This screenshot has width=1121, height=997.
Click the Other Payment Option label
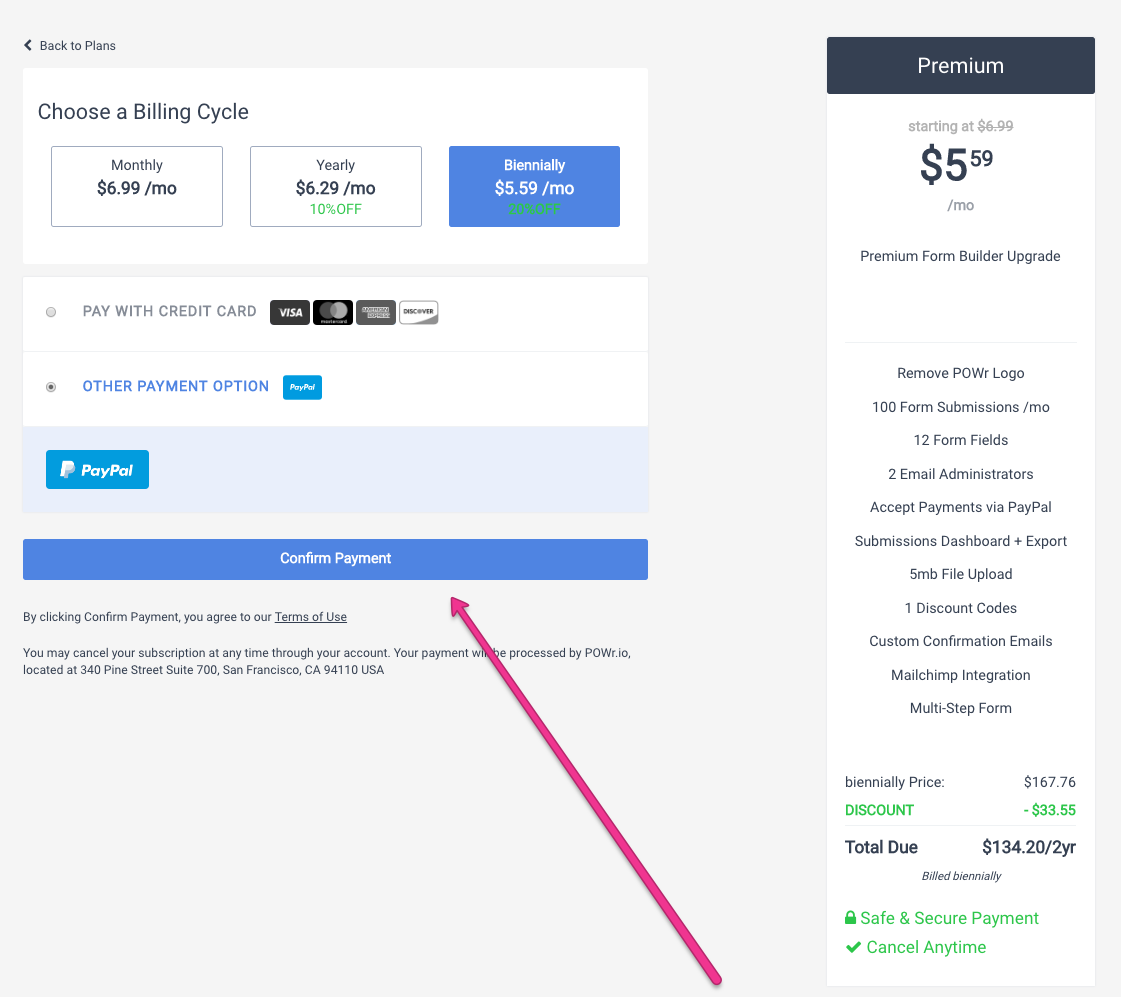(x=176, y=387)
